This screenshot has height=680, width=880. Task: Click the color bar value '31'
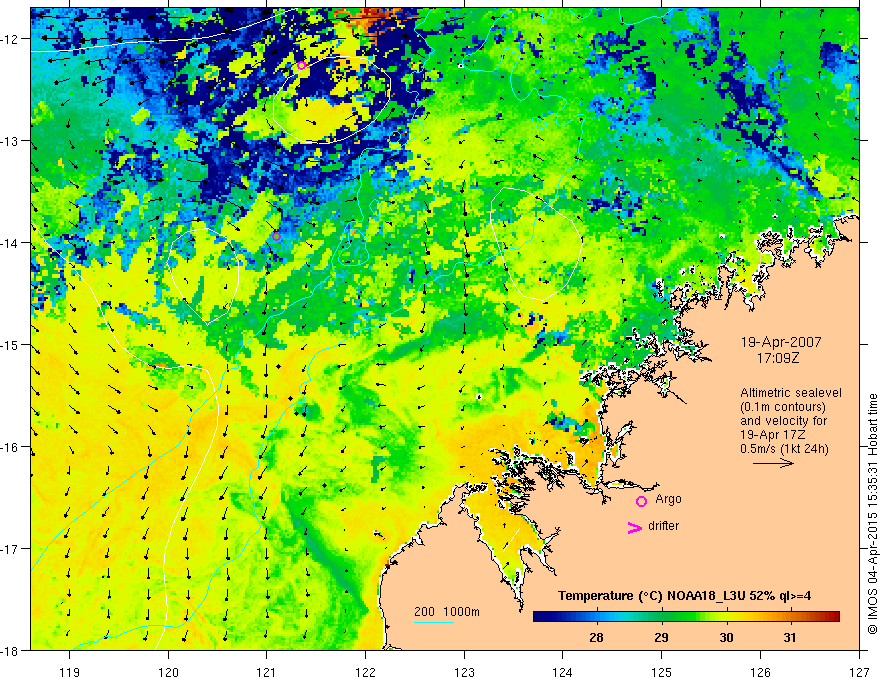(x=790, y=637)
